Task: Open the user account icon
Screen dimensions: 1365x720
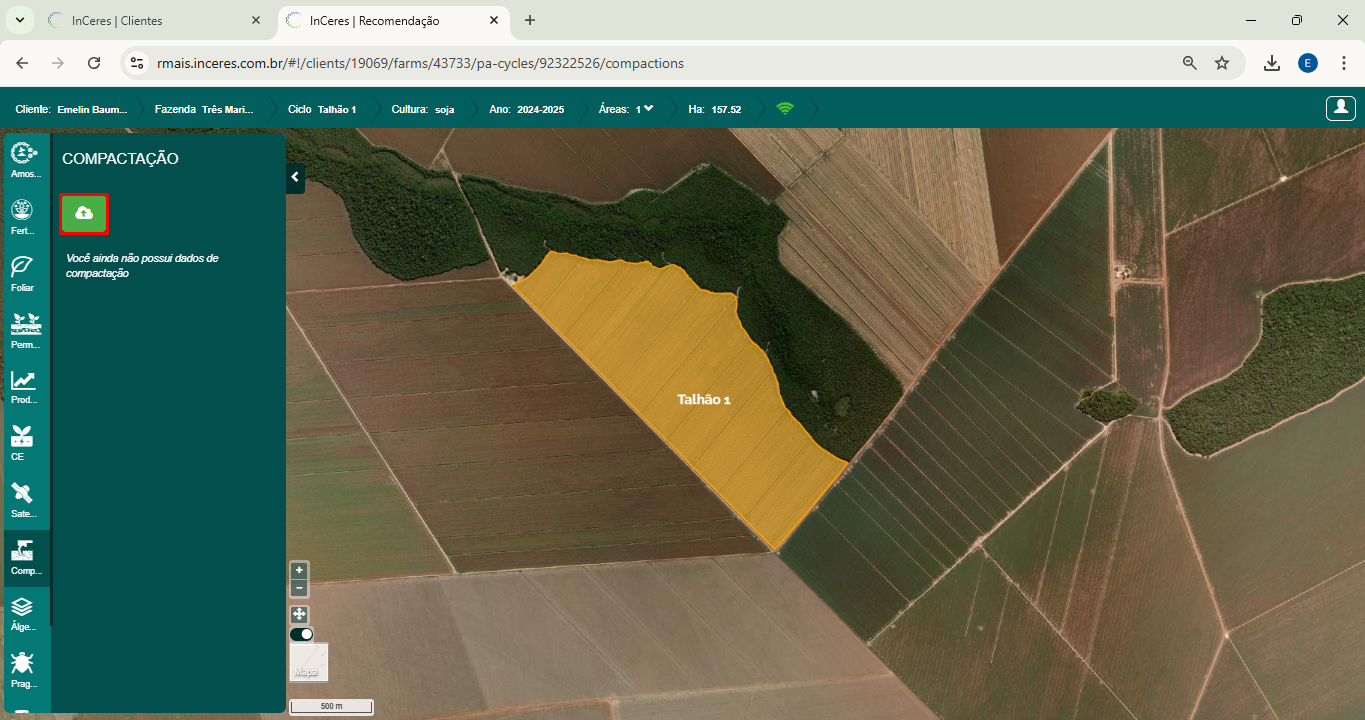Action: [x=1340, y=108]
